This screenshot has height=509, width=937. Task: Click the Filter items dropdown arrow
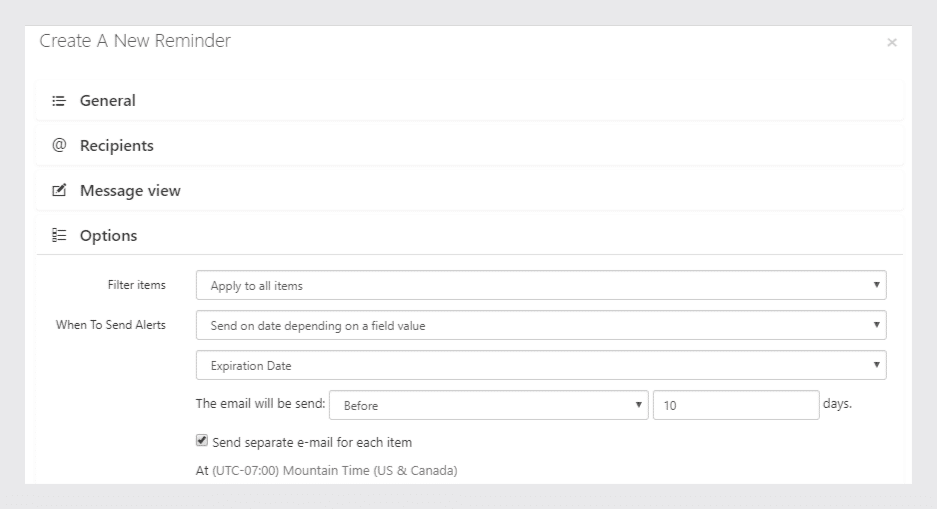876,285
